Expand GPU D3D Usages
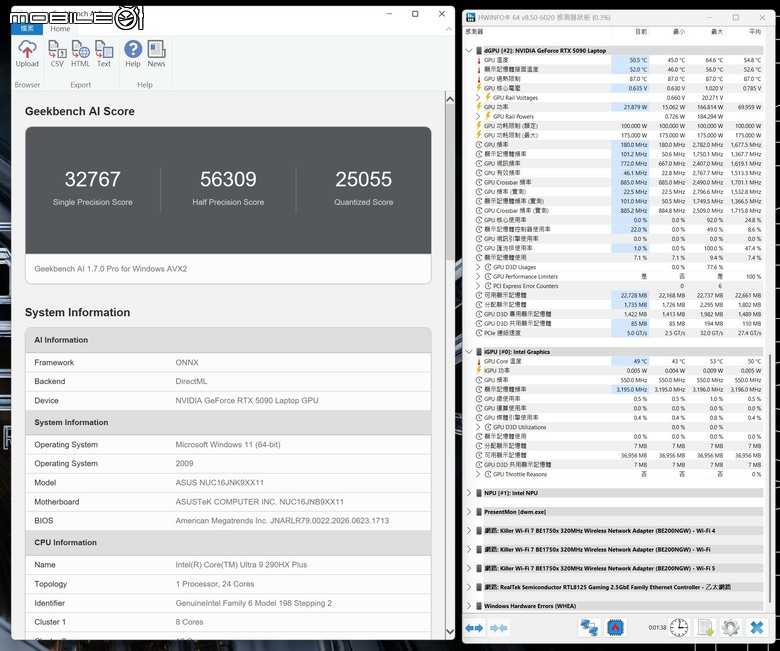 pos(478,267)
